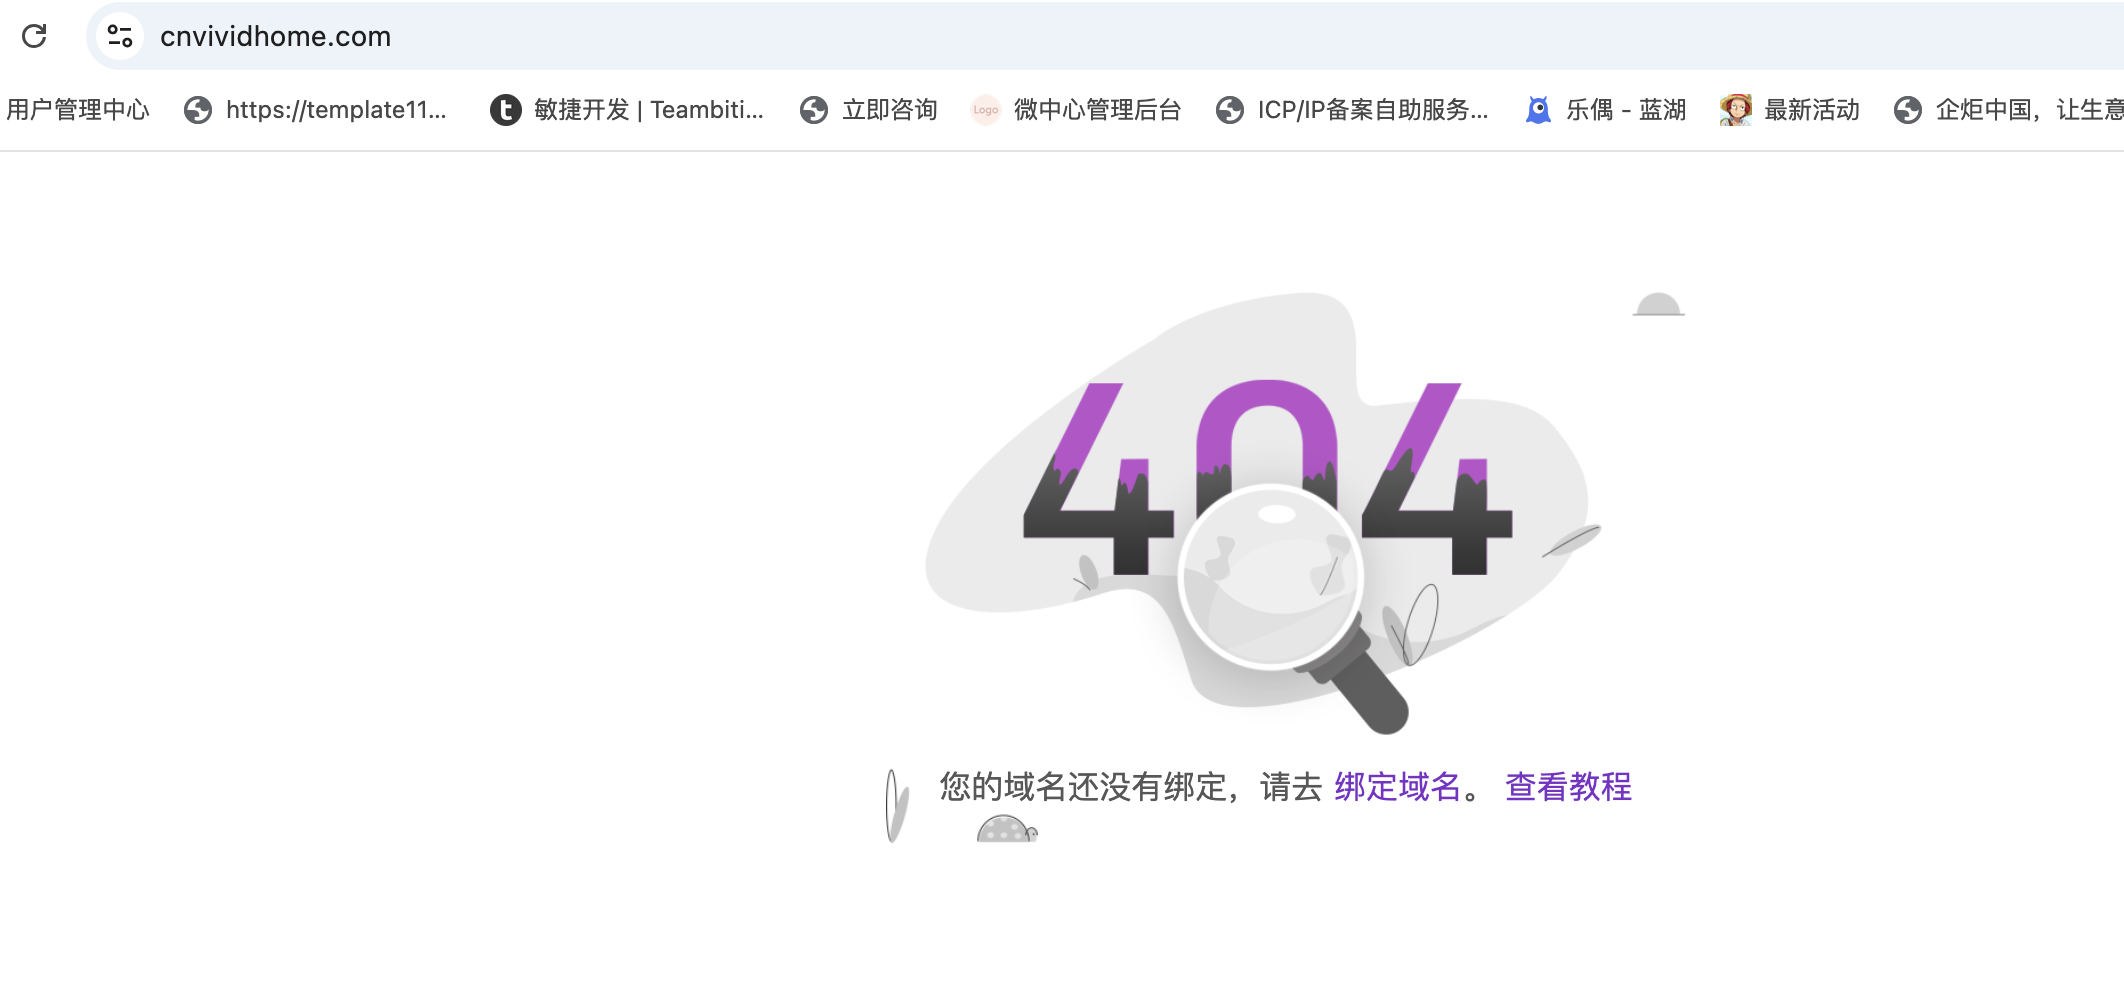This screenshot has height=1004, width=2124.
Task: Click the Logo favicon of 微中心管理后台
Action: pyautogui.click(x=985, y=110)
